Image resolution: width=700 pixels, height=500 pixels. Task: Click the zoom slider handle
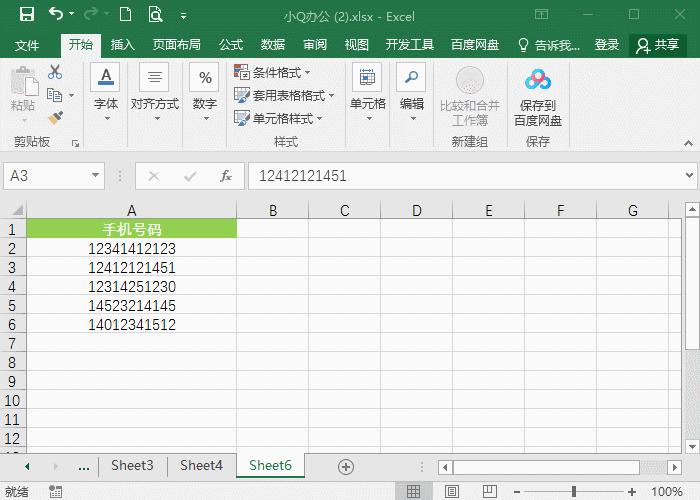(574, 492)
